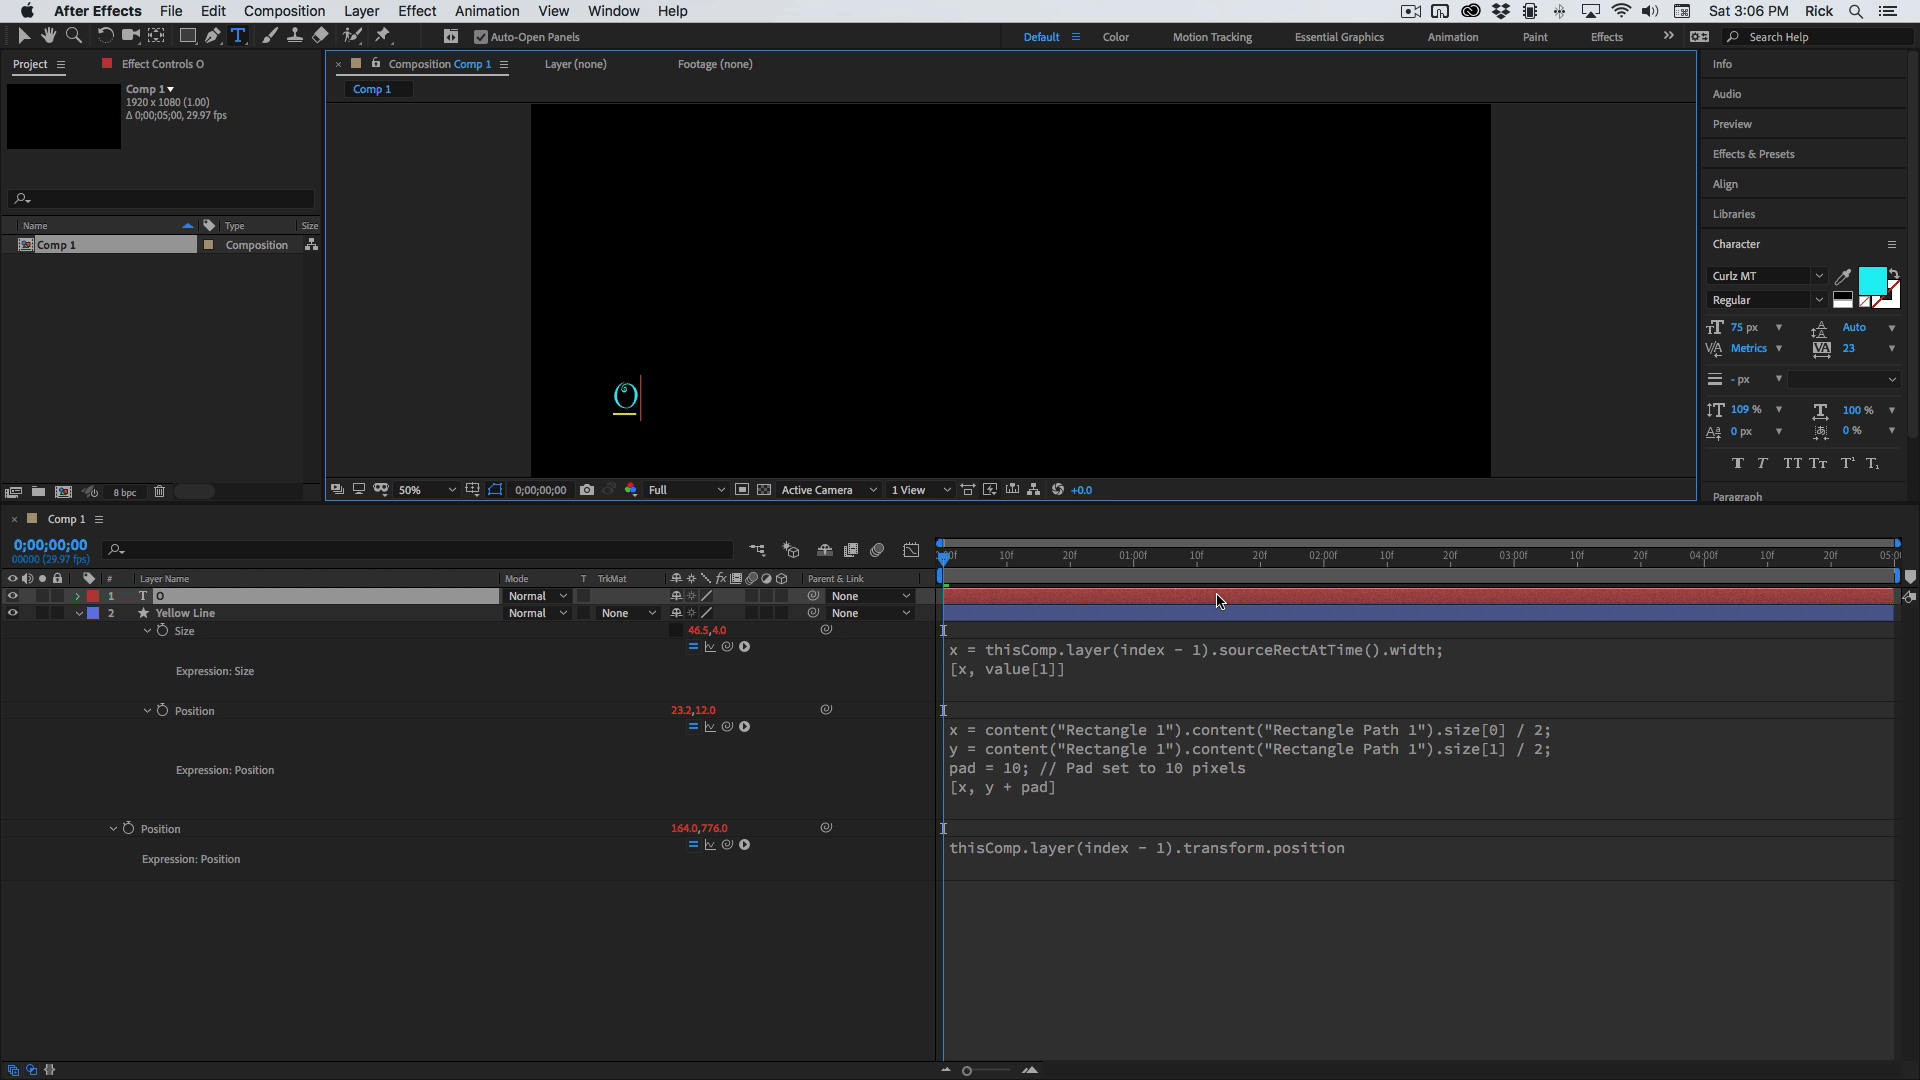Hide the Yellow Line layer eye

pos(12,613)
